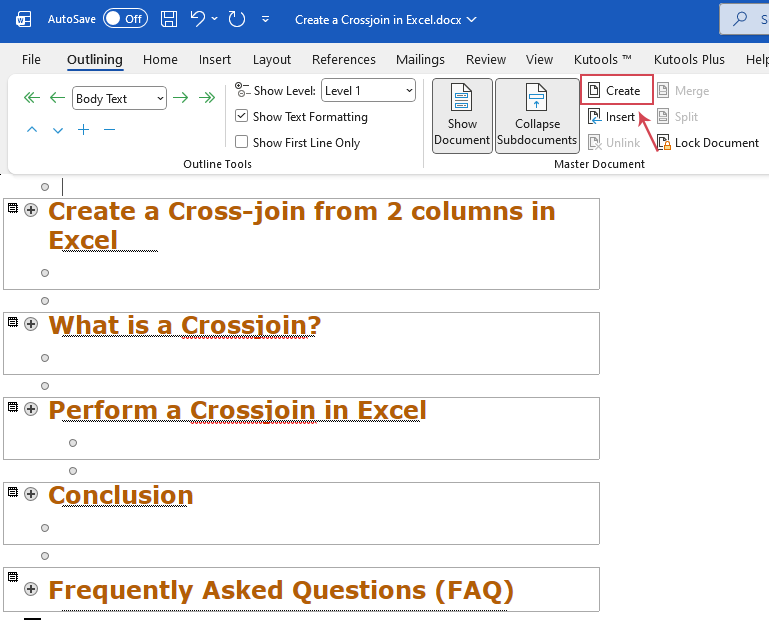Click the Demote to Body Text double arrow
Viewport: 769px width, 634px height.
coord(207,98)
